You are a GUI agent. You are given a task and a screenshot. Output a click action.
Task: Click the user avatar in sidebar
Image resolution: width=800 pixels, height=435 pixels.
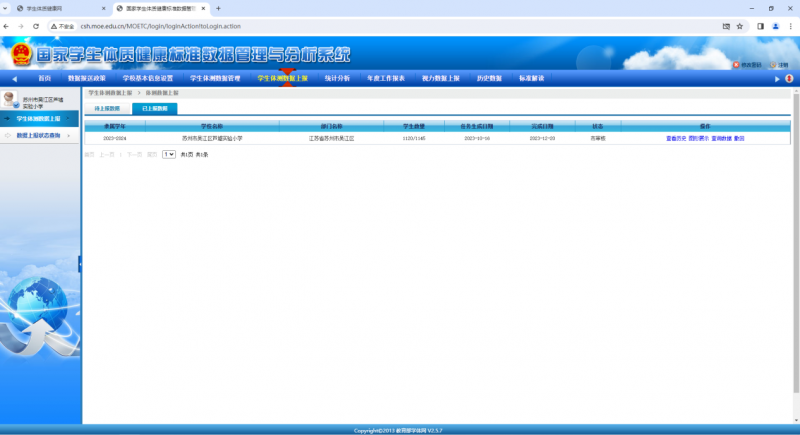pyautogui.click(x=10, y=100)
